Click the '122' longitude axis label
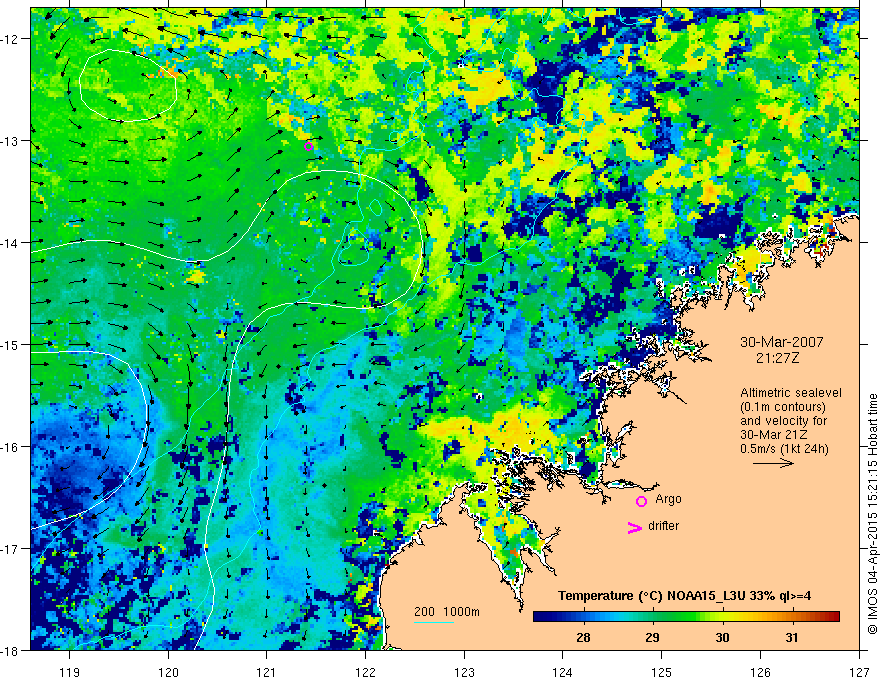Image resolution: width=880 pixels, height=680 pixels. 365,673
